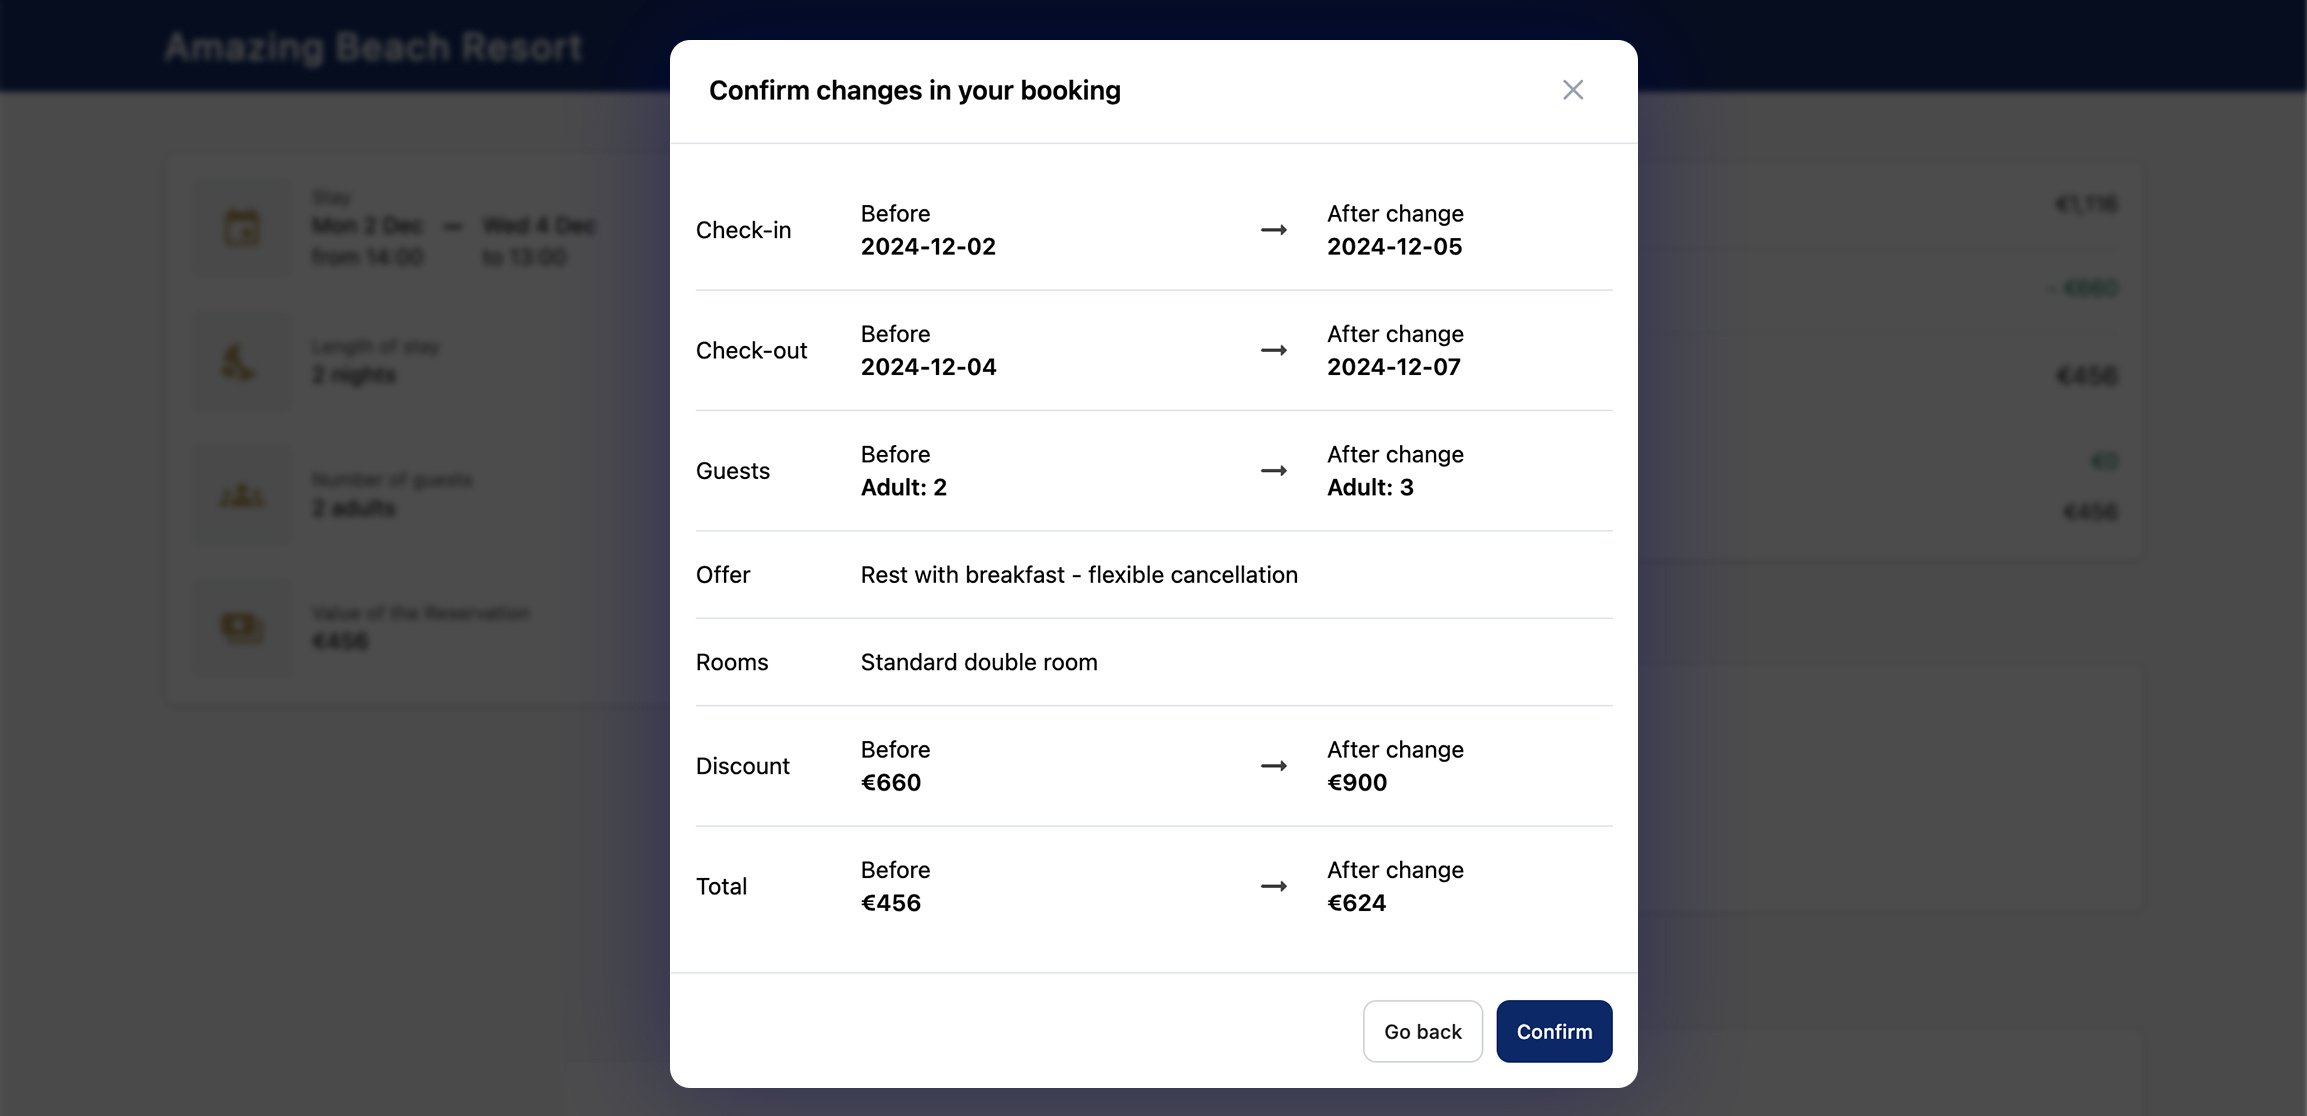
Task: Click the dialog title Confirm changes heading
Action: pyautogui.click(x=914, y=91)
